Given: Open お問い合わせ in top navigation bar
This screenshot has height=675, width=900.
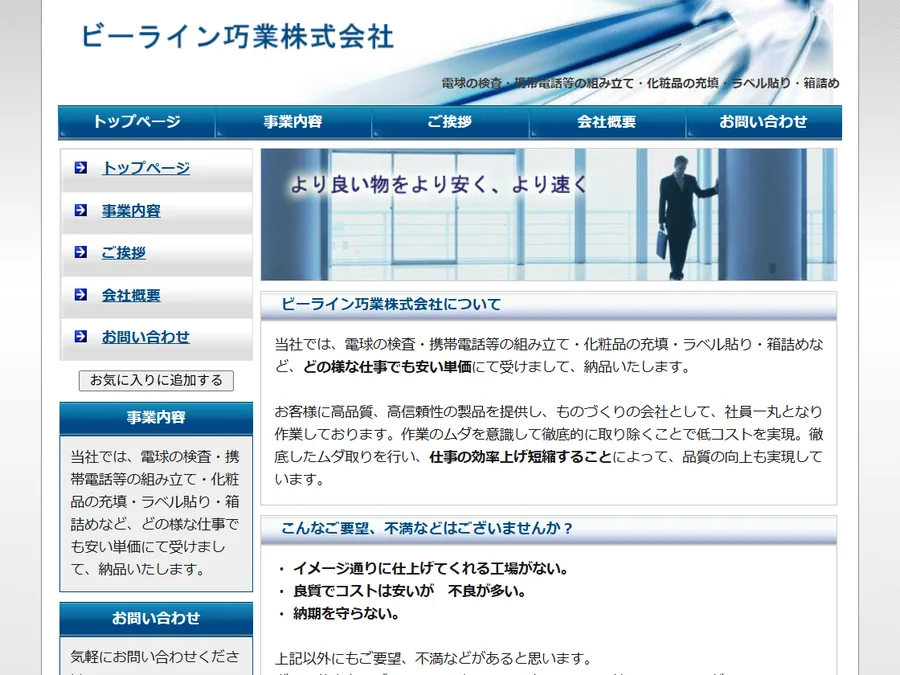Looking at the screenshot, I should (x=763, y=122).
